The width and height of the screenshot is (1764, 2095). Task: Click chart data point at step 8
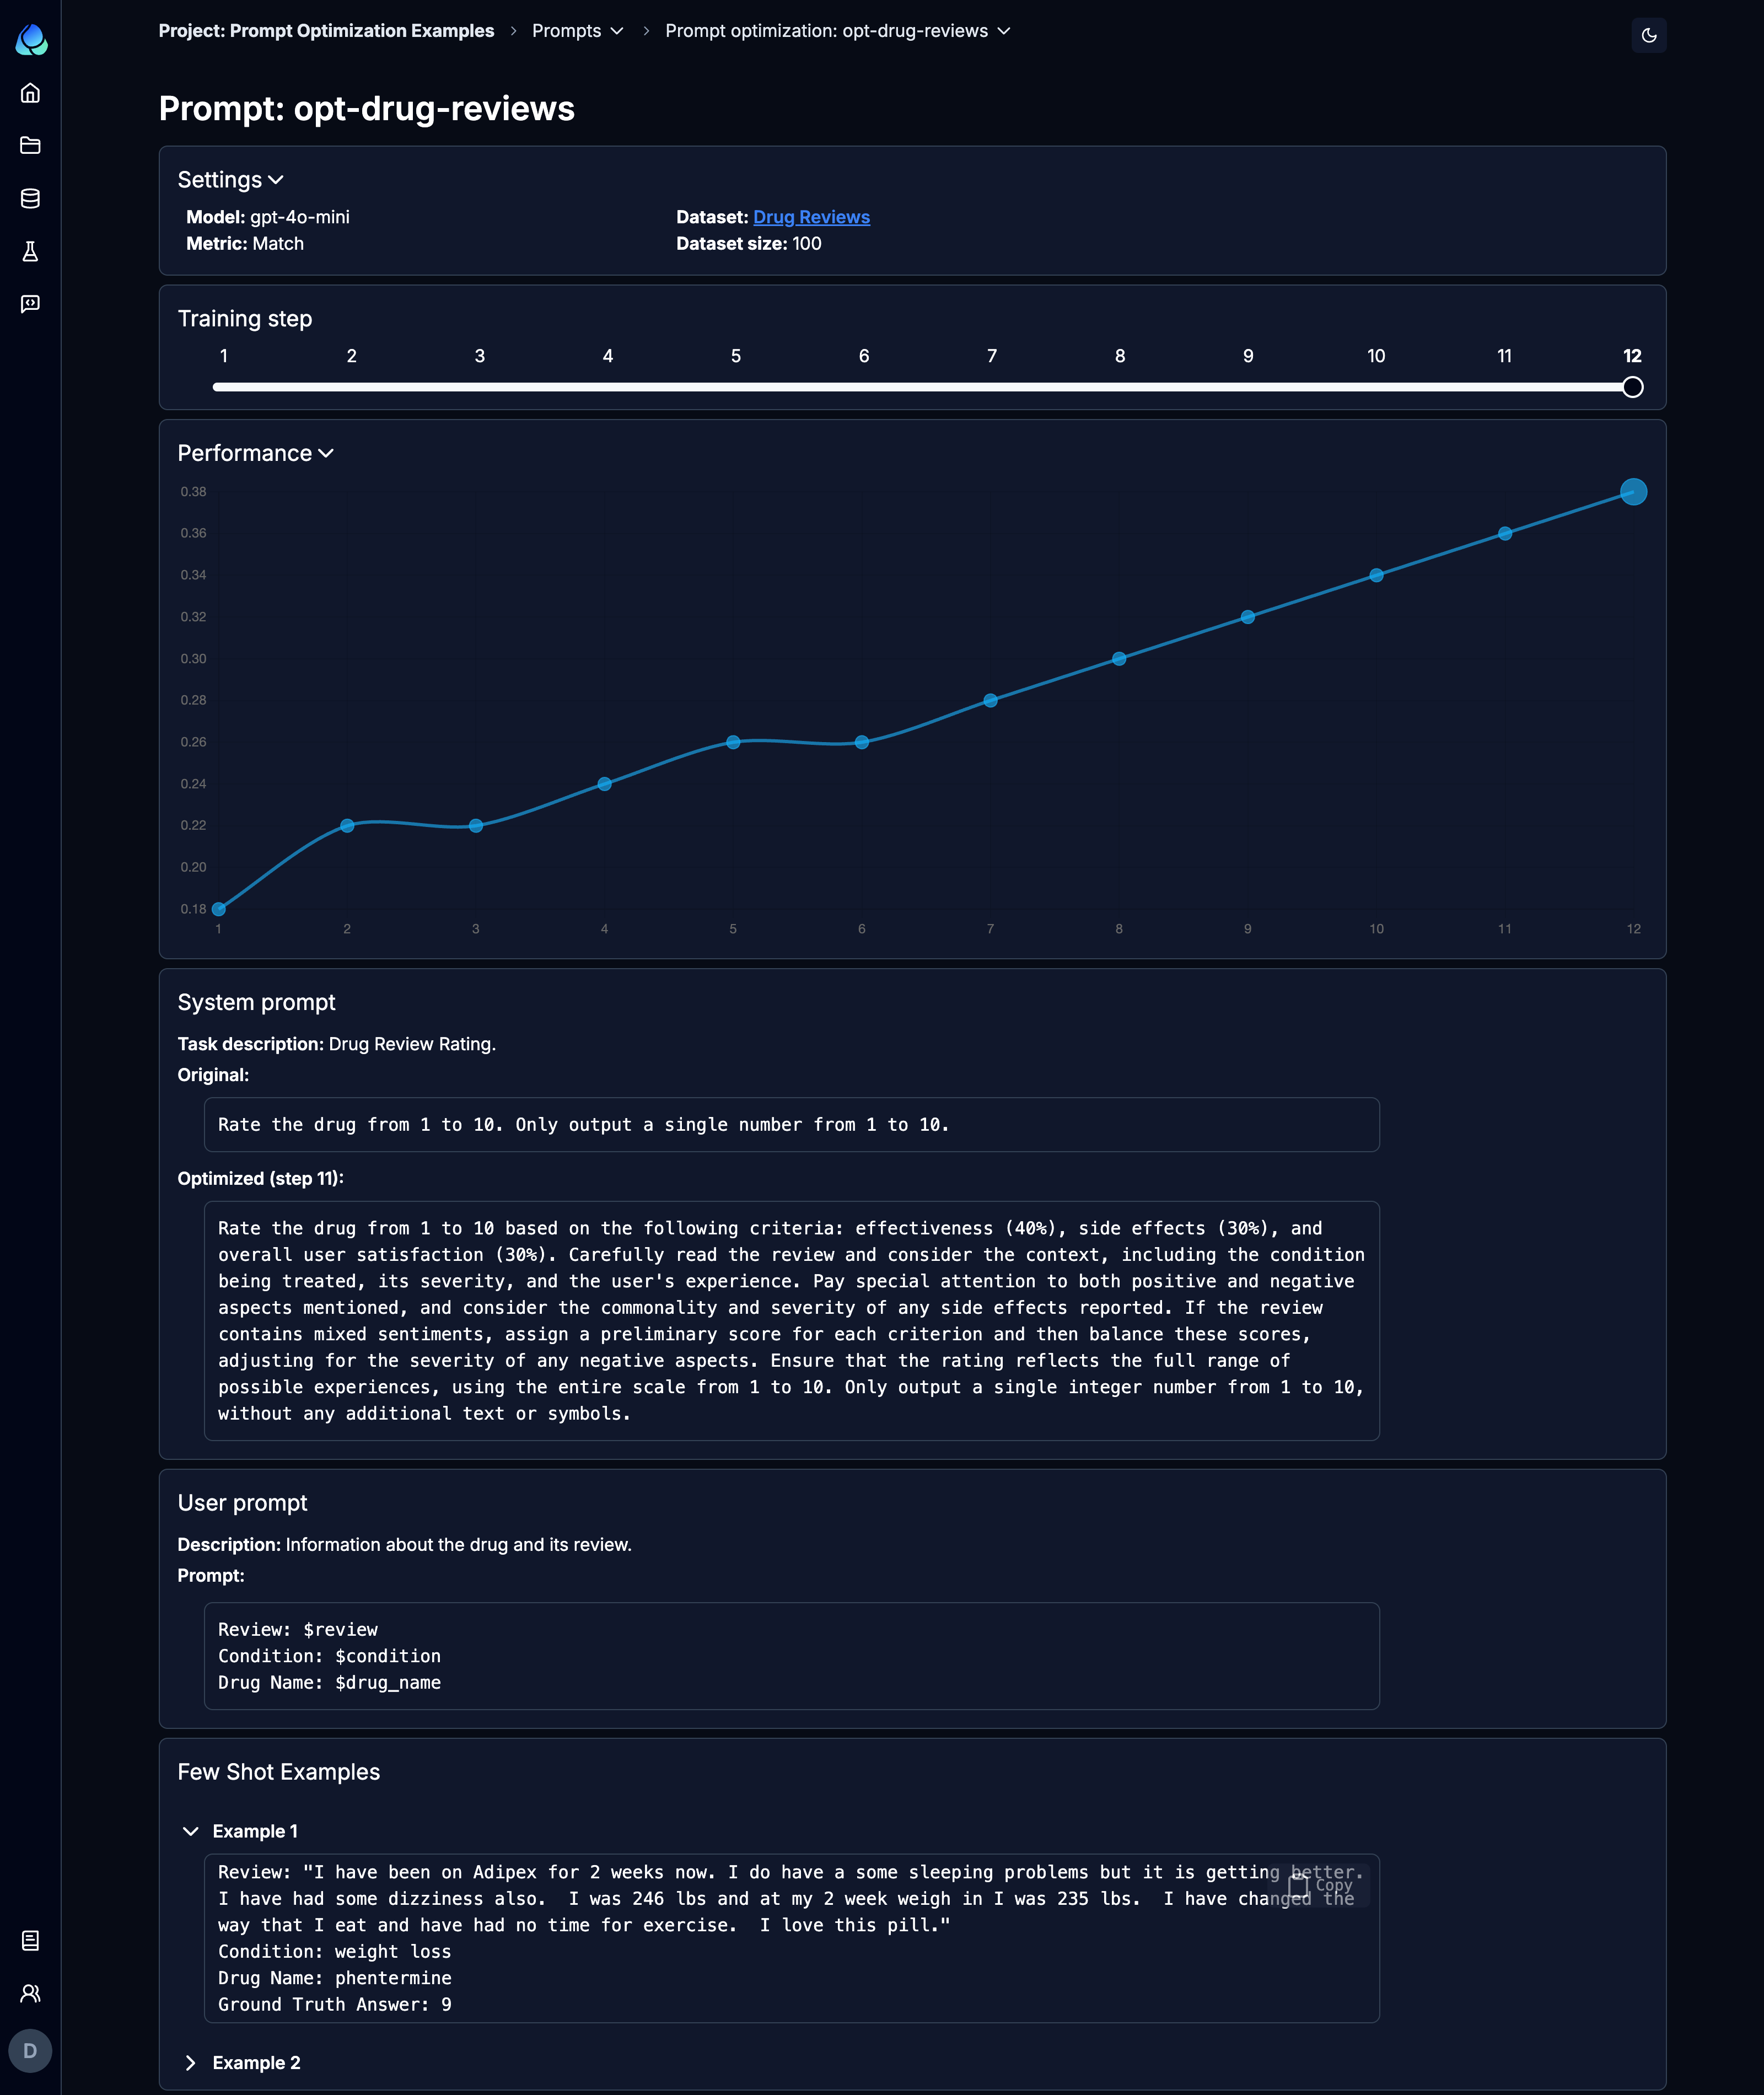point(1119,659)
